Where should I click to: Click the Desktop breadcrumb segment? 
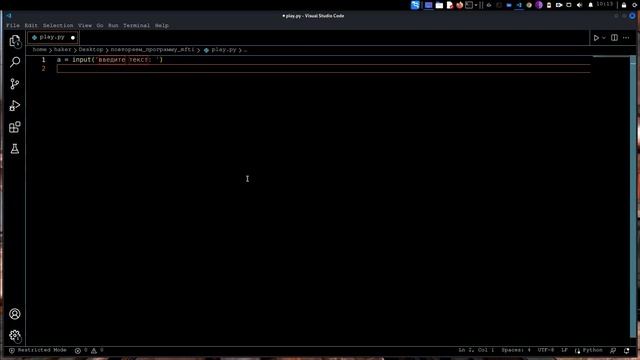click(91, 49)
